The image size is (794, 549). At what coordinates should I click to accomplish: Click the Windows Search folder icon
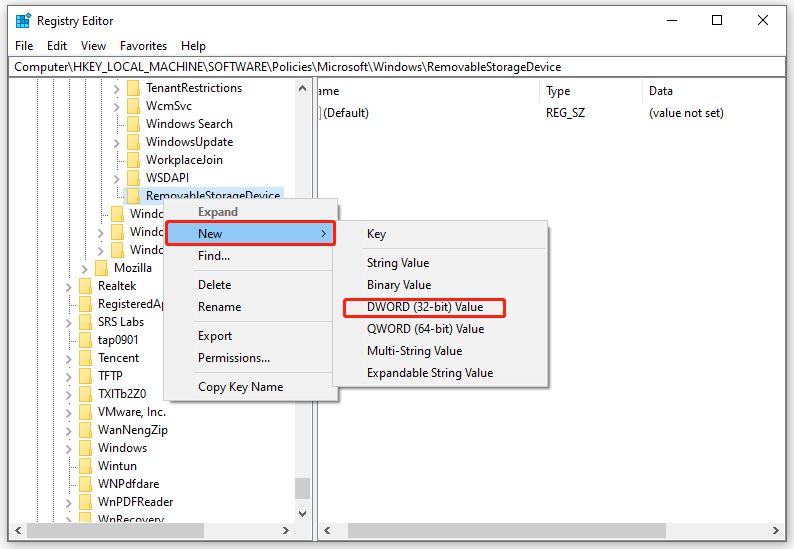click(x=134, y=124)
